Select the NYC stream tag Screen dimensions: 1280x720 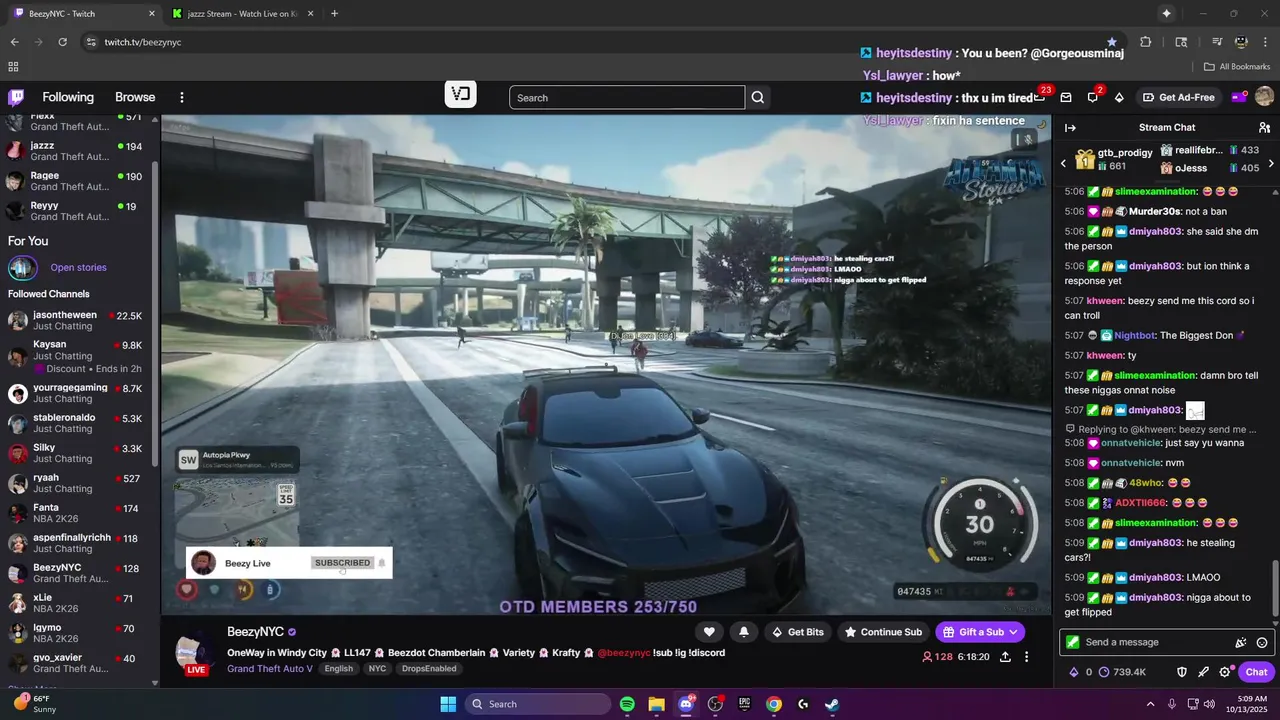377,669
